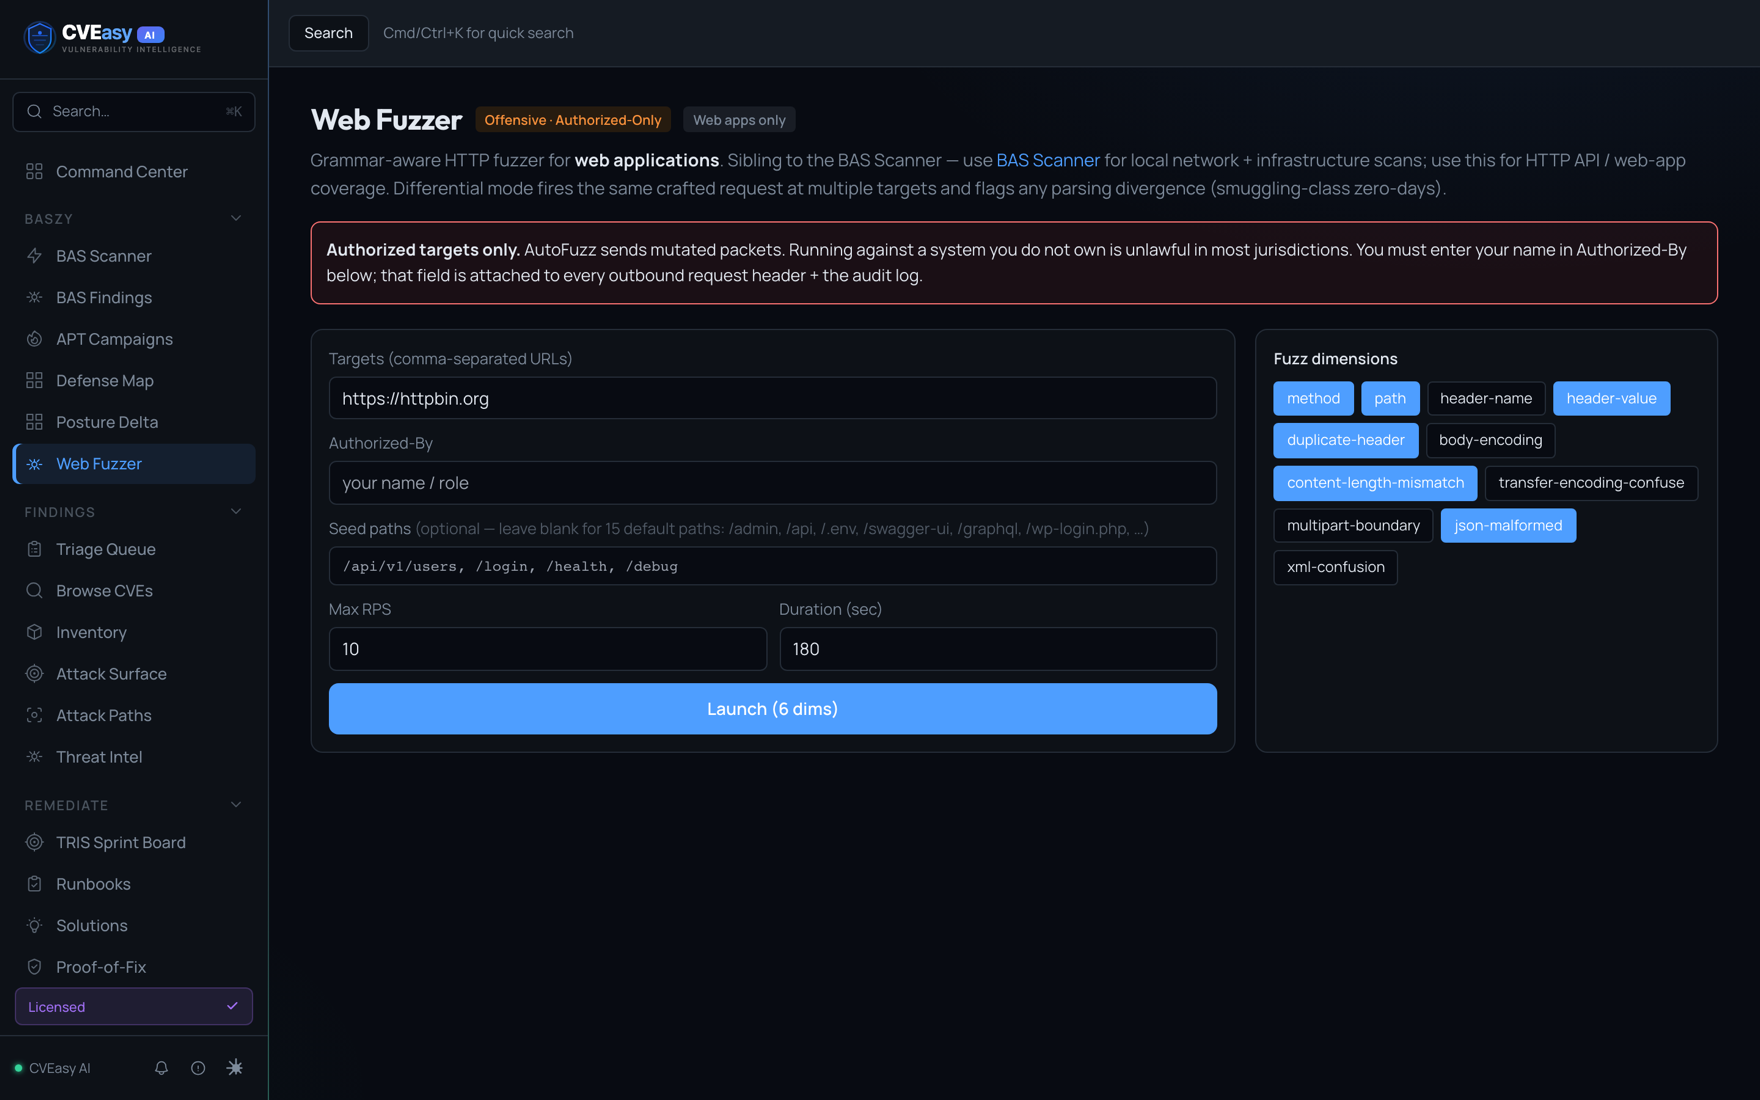Open the Triage Queue page
1760x1100 pixels.
[134, 549]
